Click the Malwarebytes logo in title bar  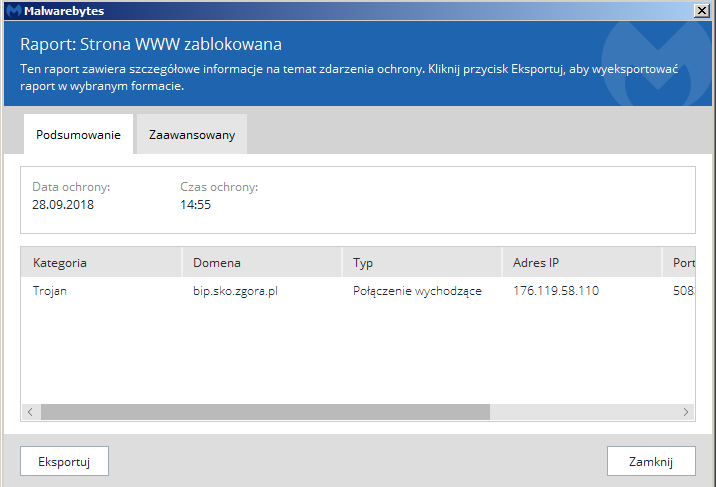(x=13, y=11)
